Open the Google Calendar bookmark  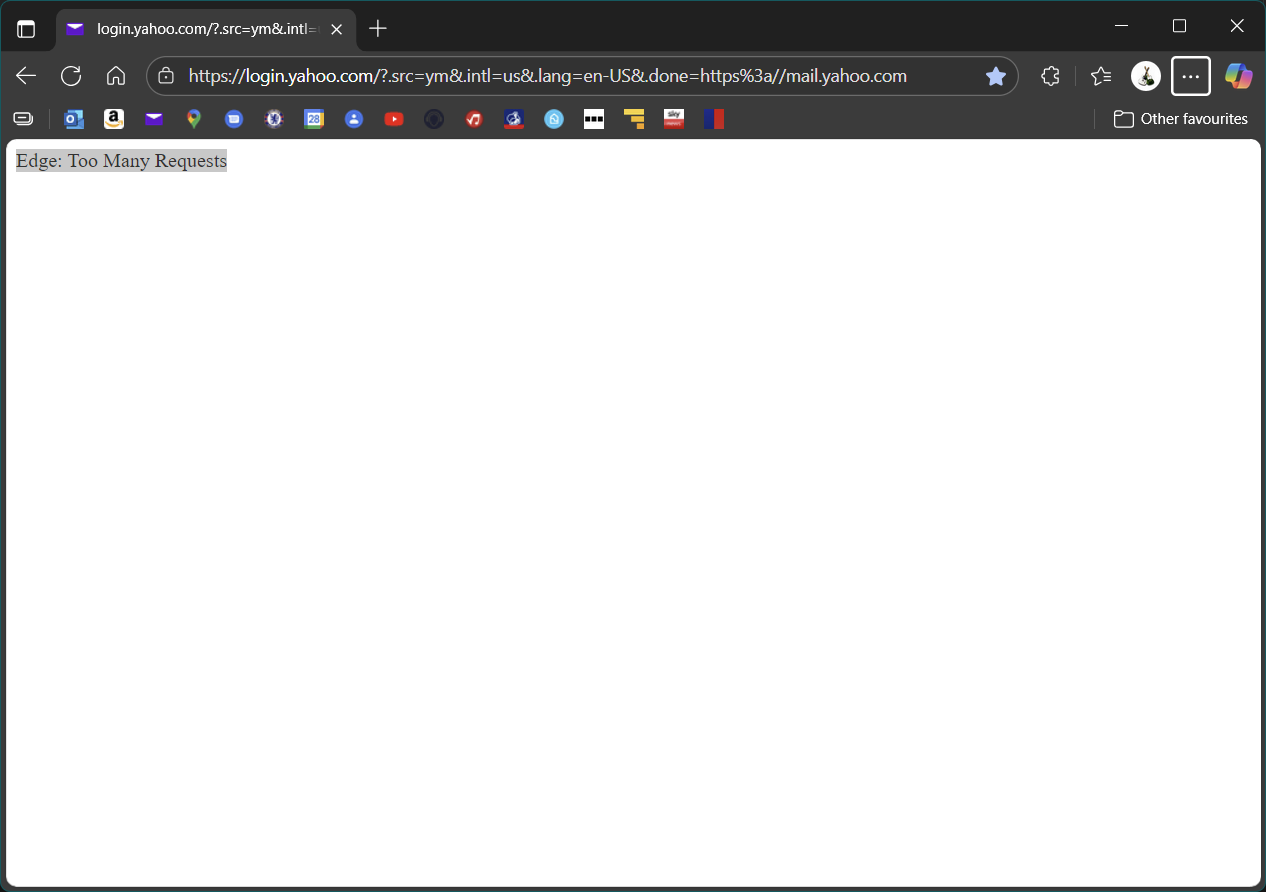pos(314,119)
